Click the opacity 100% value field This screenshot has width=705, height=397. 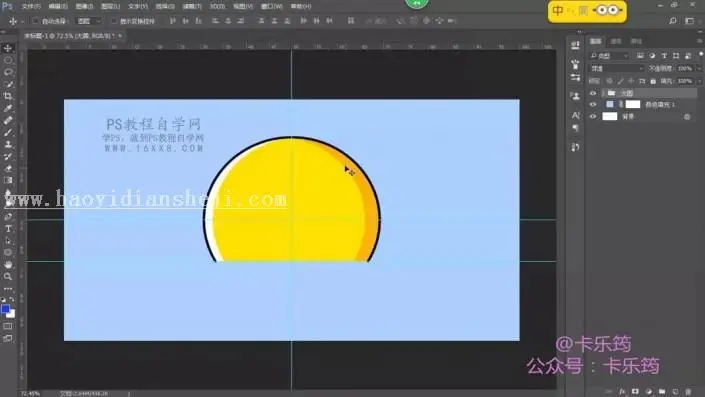coord(685,68)
